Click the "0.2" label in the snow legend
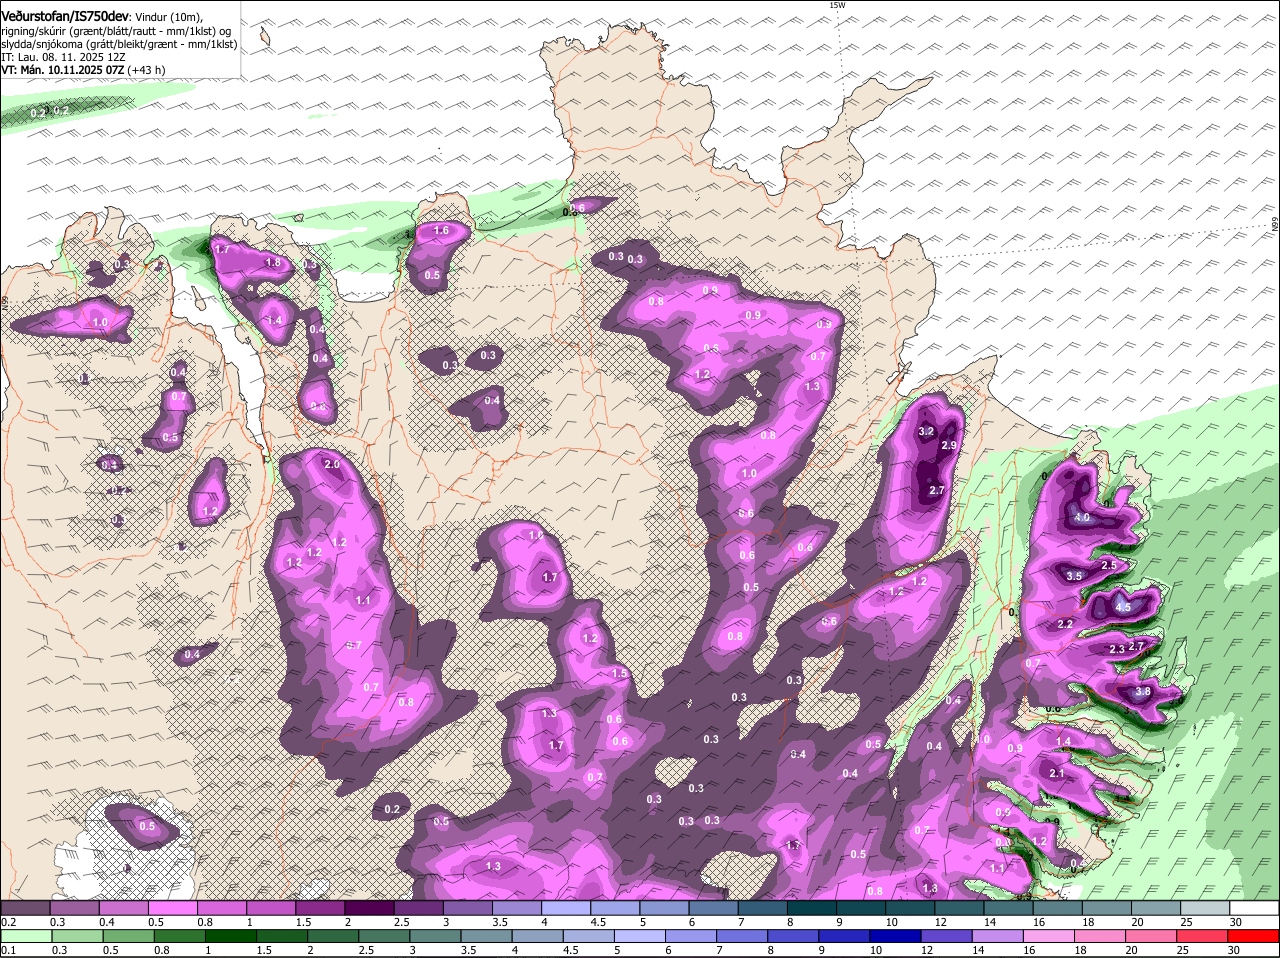This screenshot has width=1280, height=958. 8,922
